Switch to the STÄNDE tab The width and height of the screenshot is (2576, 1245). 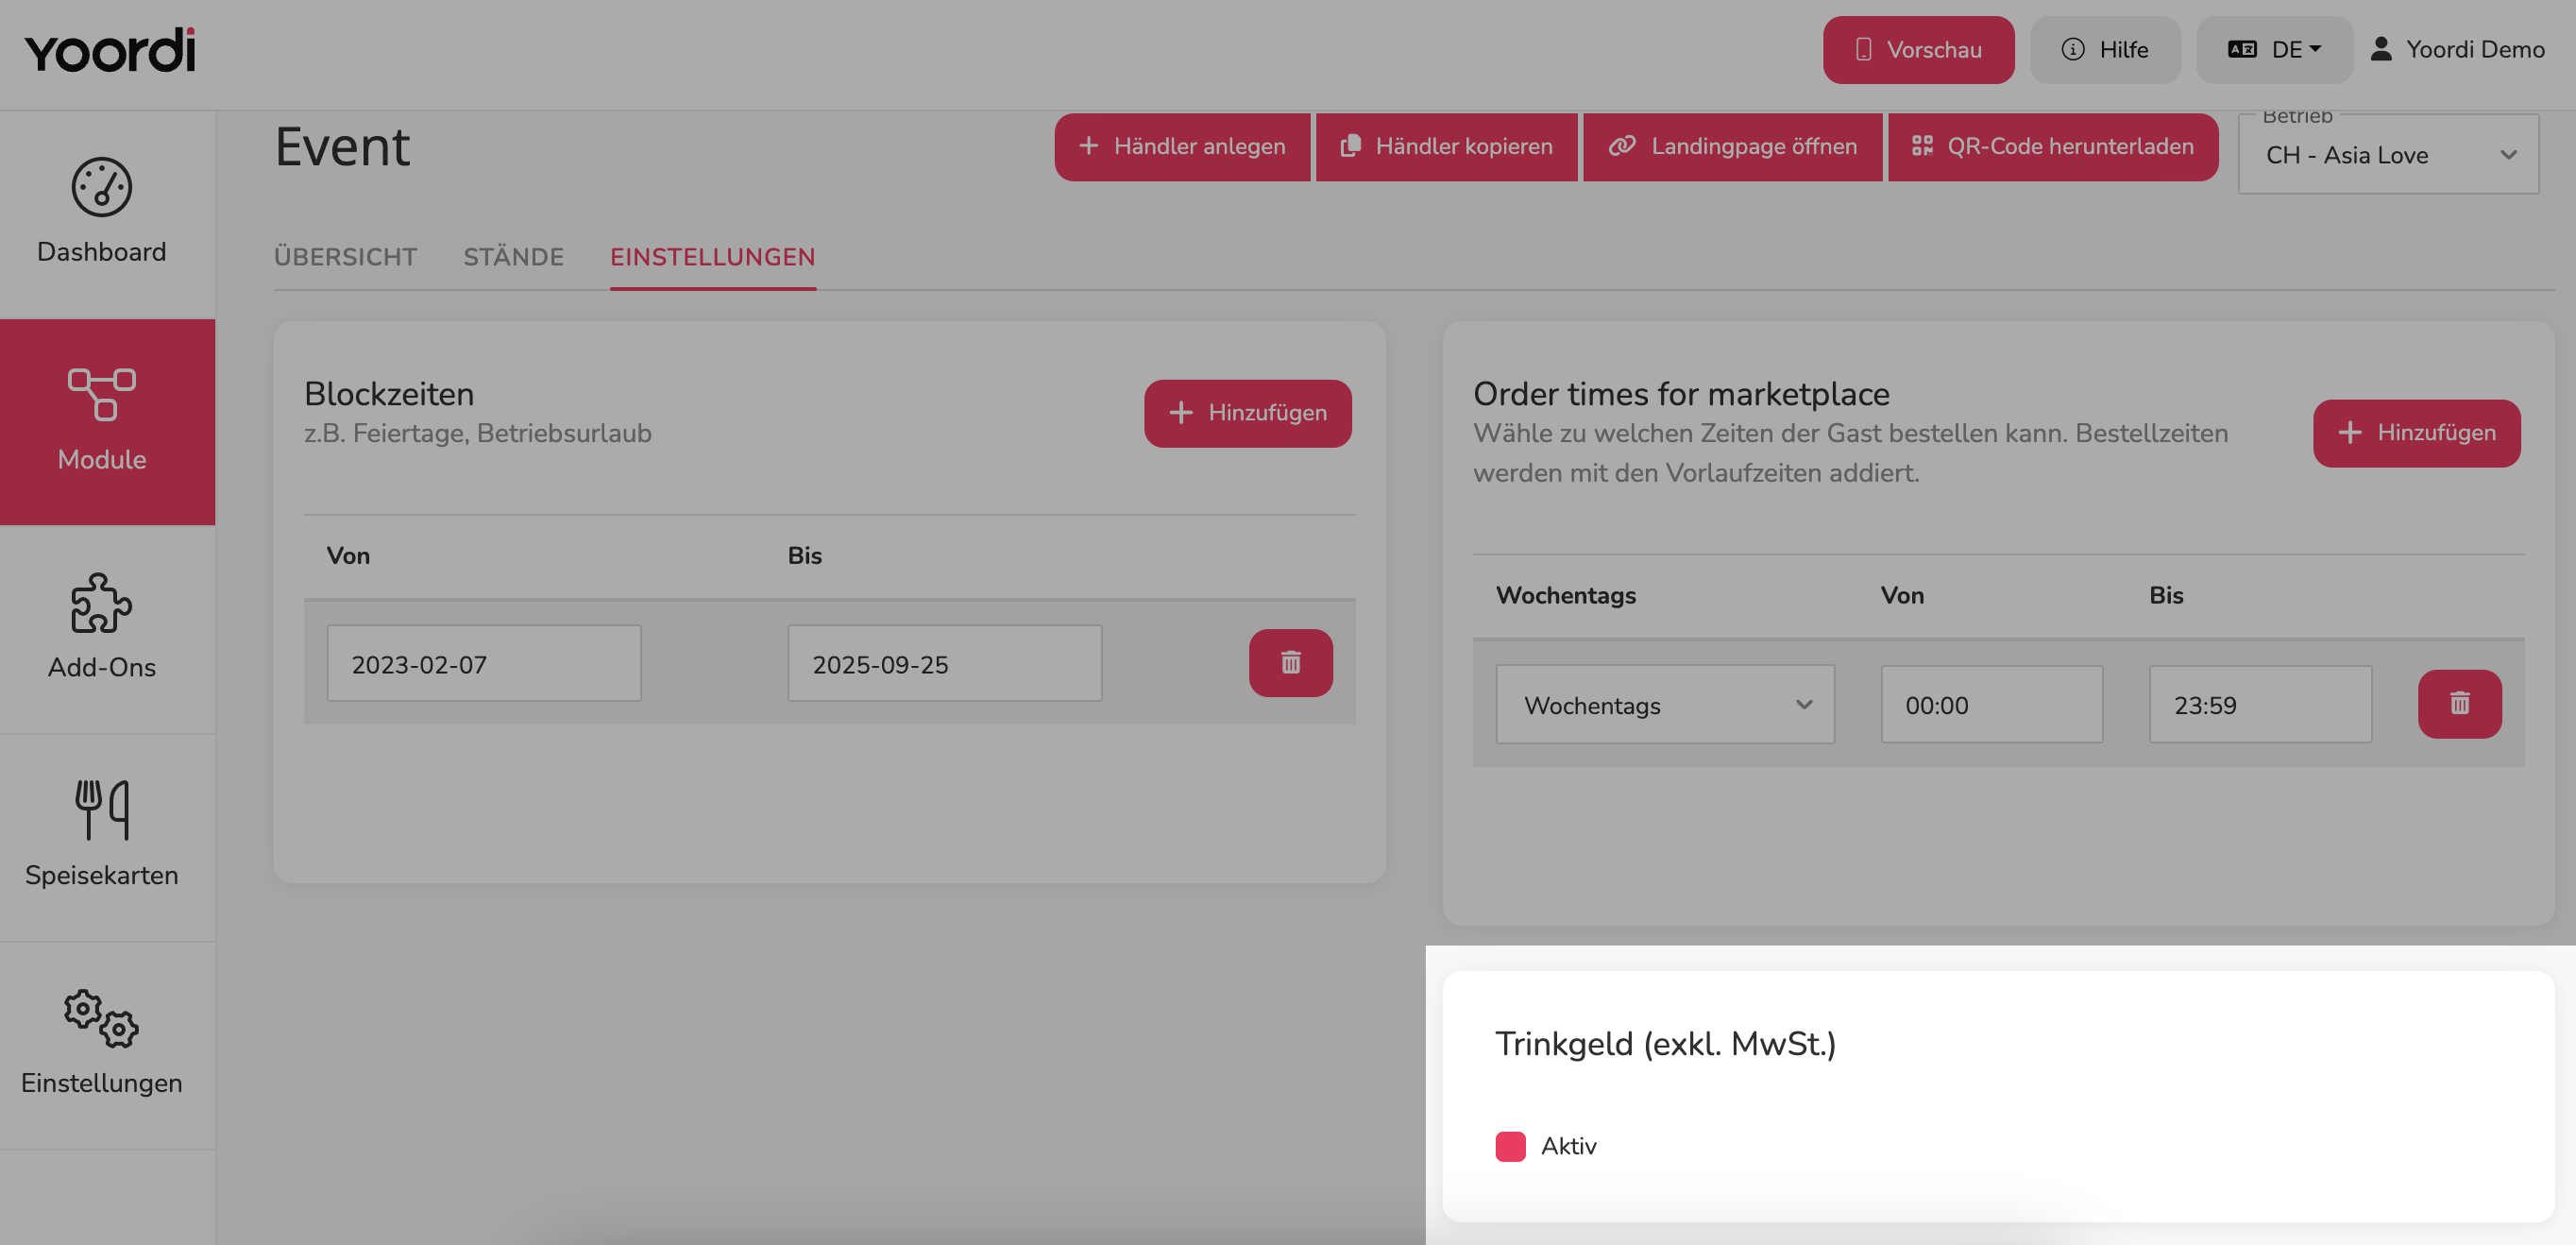pyautogui.click(x=513, y=257)
